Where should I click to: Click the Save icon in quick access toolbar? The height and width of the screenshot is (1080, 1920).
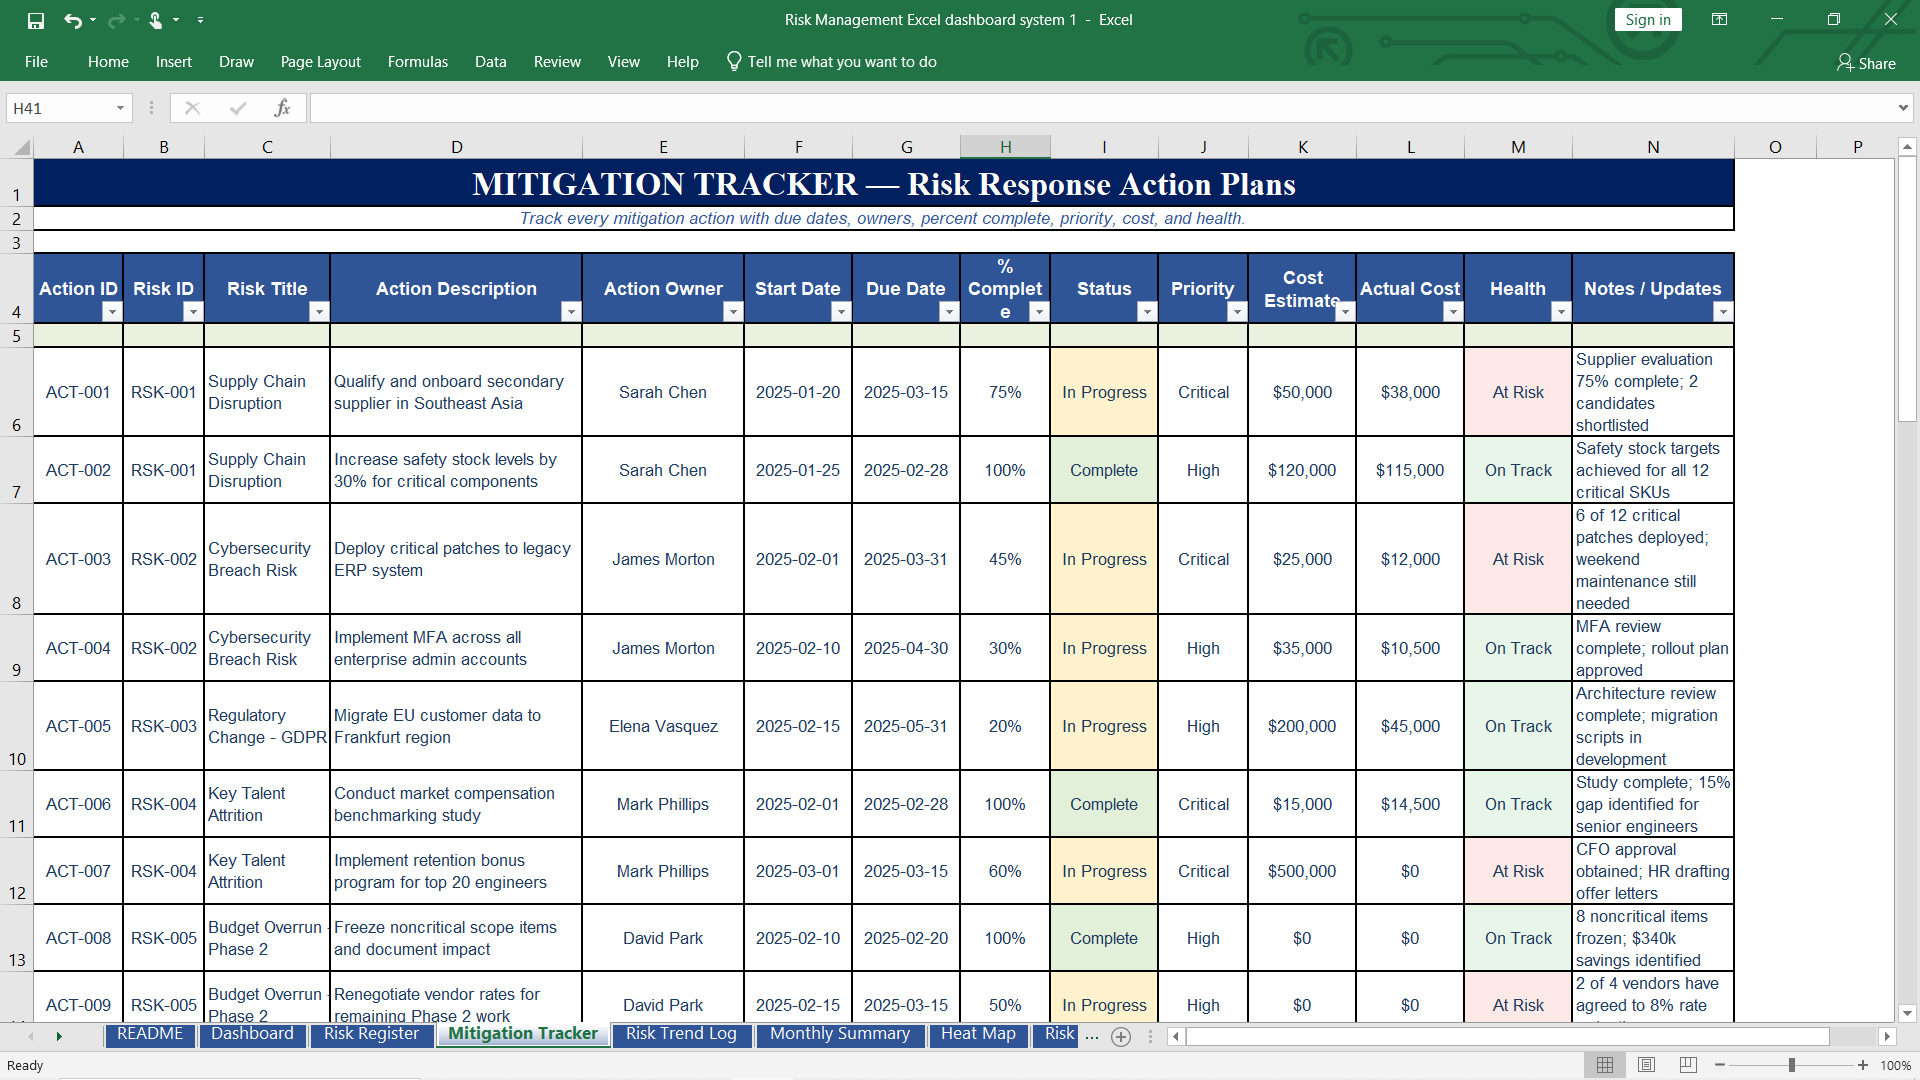[36, 20]
